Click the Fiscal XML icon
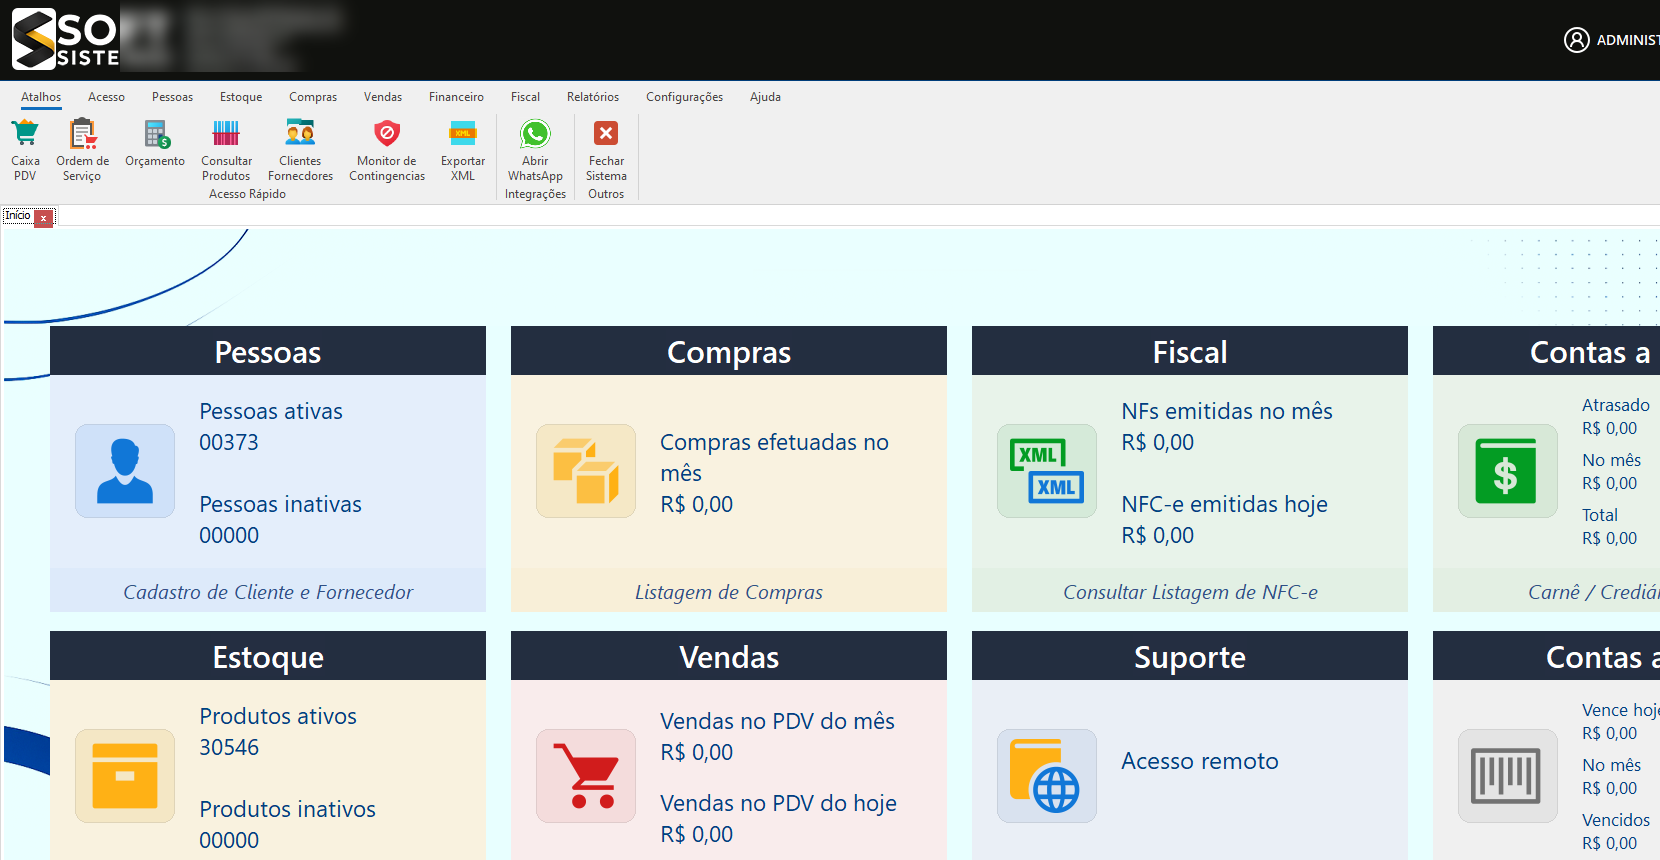This screenshot has width=1660, height=860. coord(1047,471)
